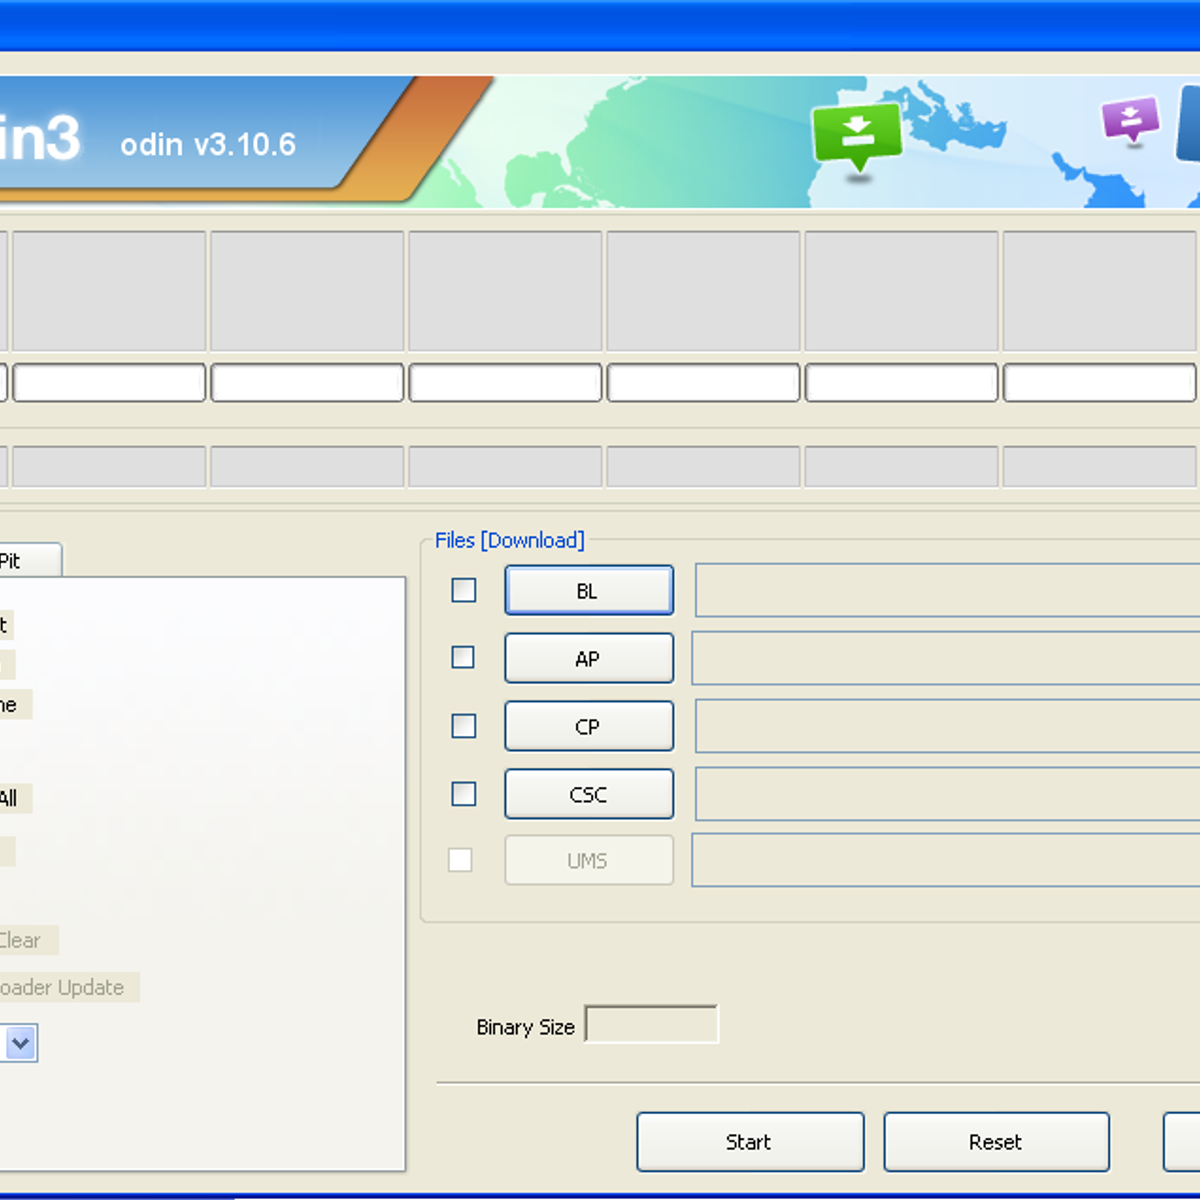Open the BL file browser button
Viewport: 1200px width, 1200px height.
coord(589,591)
